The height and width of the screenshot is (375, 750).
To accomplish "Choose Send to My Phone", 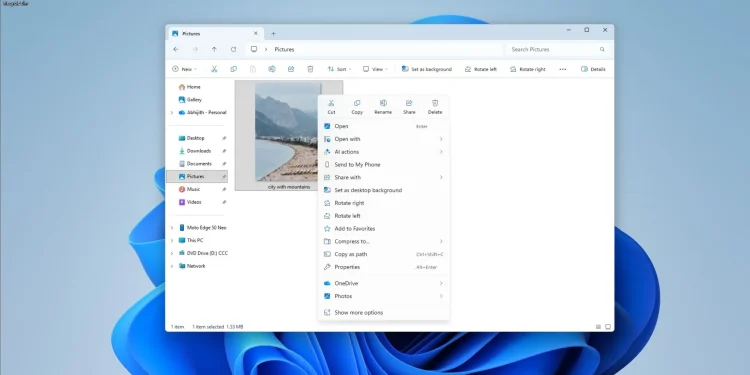I will (383, 165).
